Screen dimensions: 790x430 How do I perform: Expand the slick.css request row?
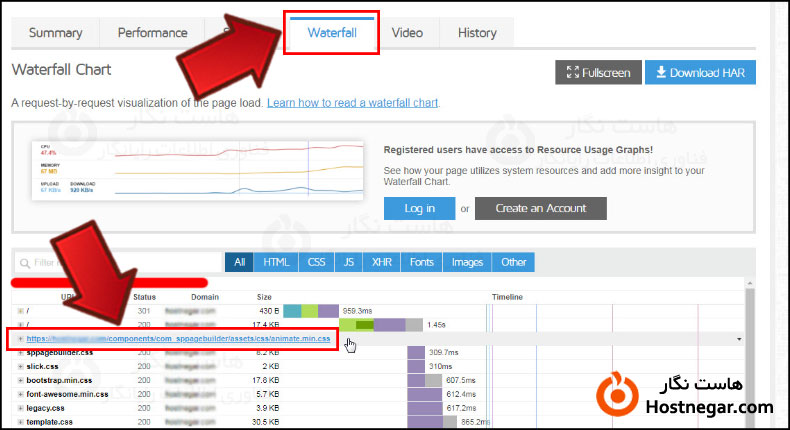[x=20, y=366]
